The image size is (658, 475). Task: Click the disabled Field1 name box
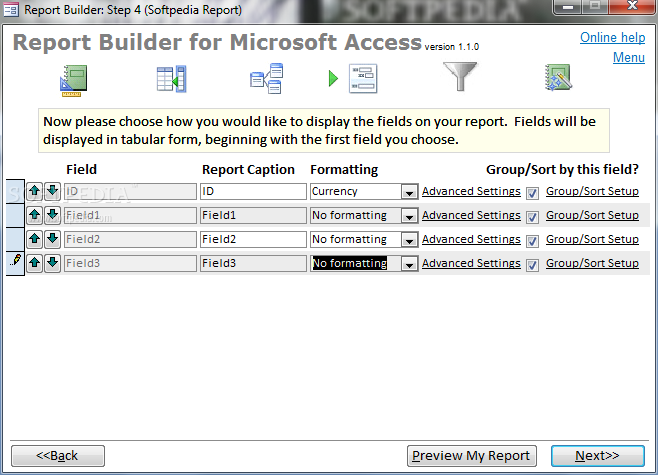[130, 215]
